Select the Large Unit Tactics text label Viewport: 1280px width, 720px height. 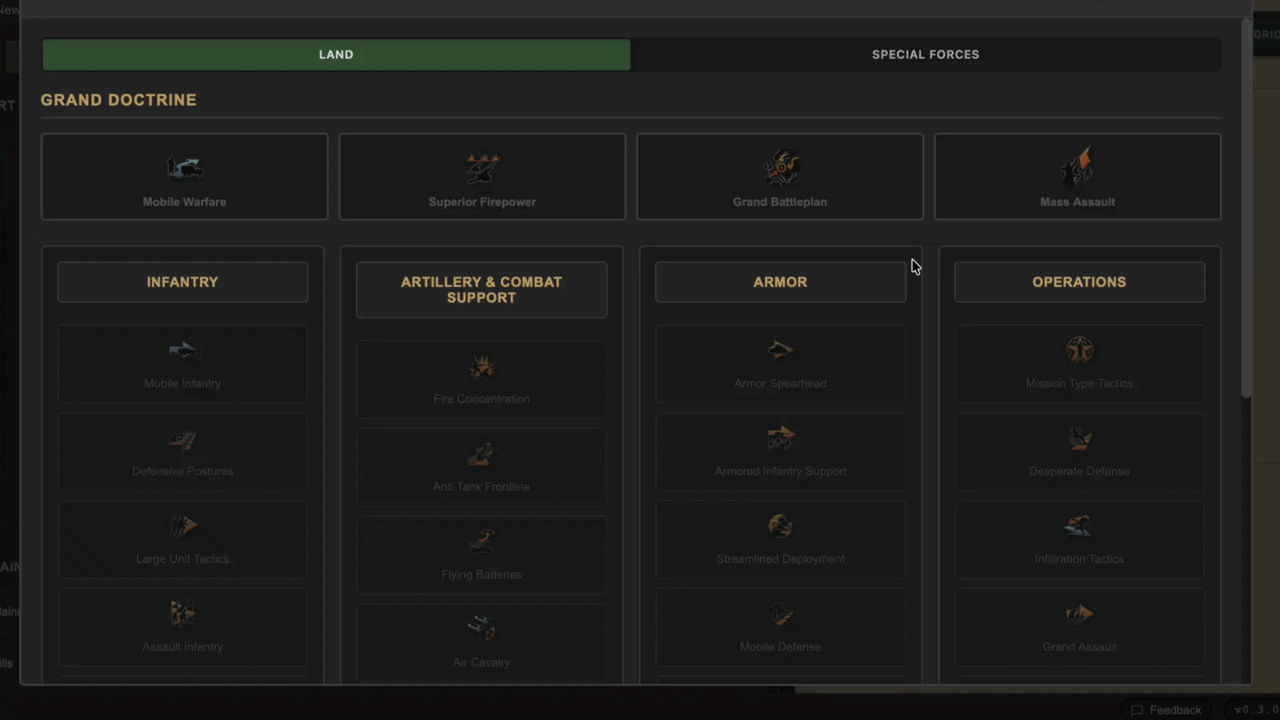[x=182, y=559]
